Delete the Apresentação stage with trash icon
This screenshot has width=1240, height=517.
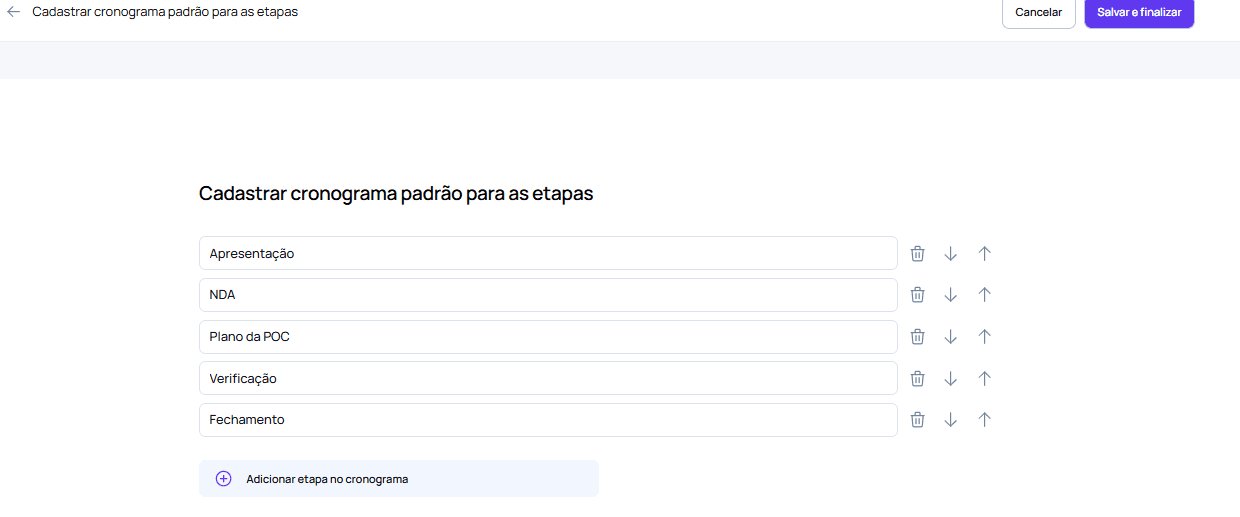pos(917,253)
